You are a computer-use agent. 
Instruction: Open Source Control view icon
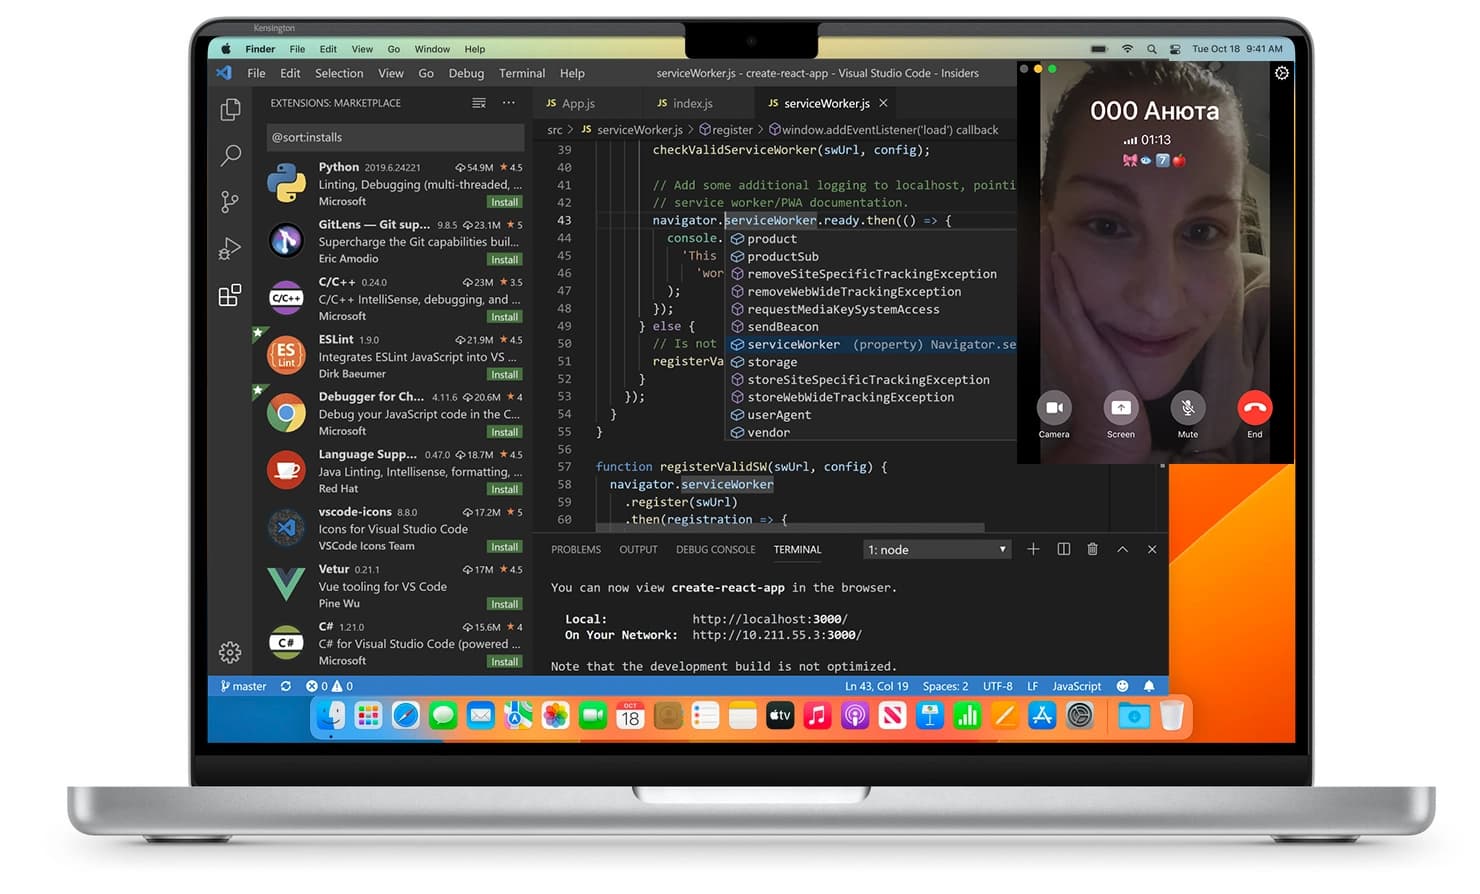[230, 202]
